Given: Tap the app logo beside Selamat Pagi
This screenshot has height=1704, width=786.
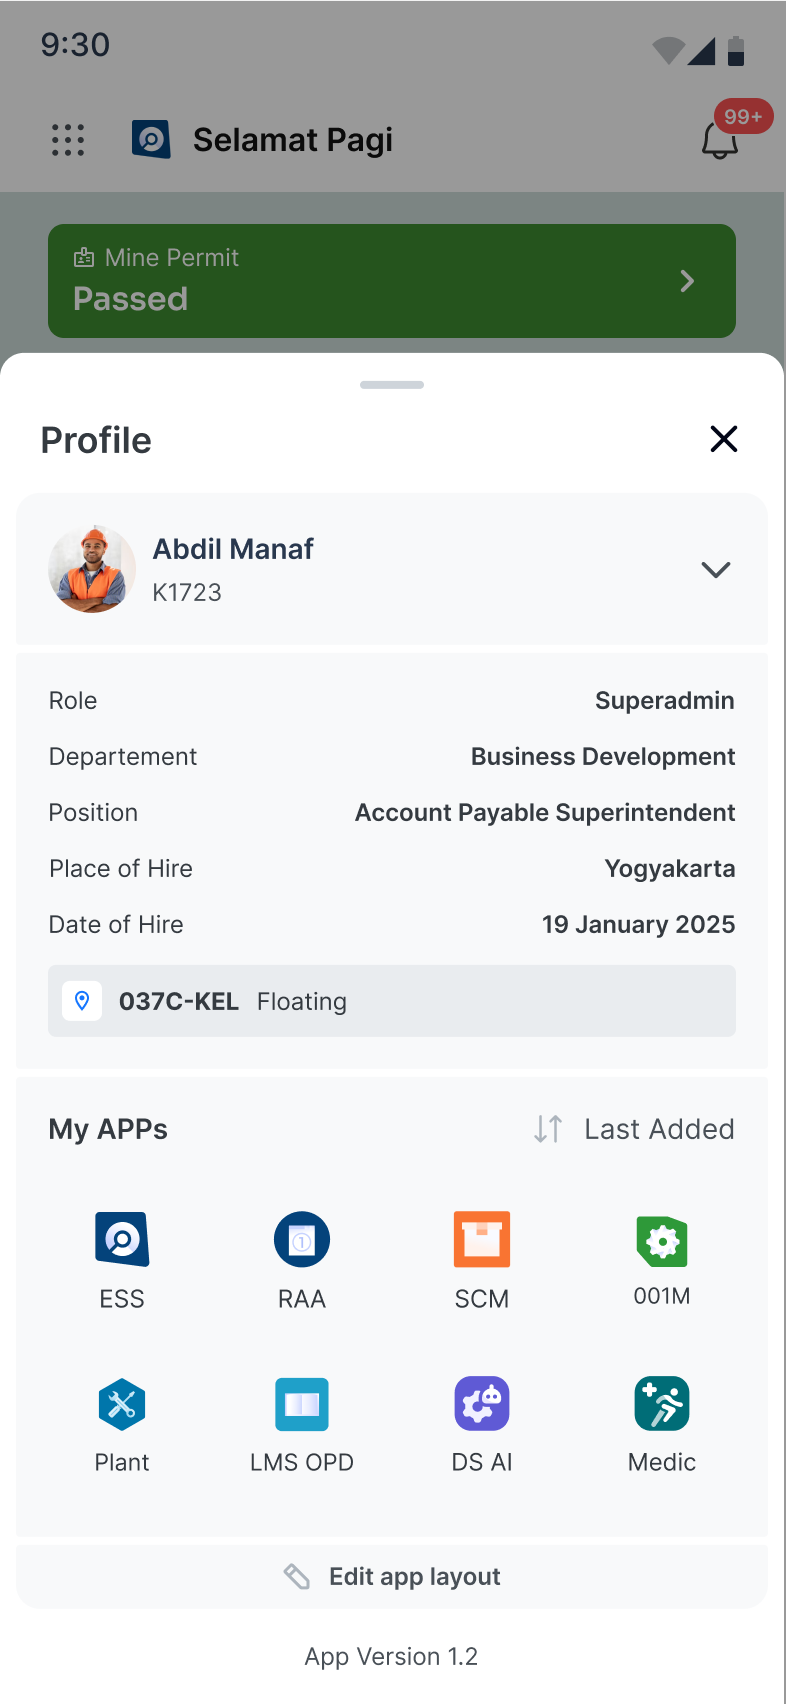Looking at the screenshot, I should click(151, 140).
